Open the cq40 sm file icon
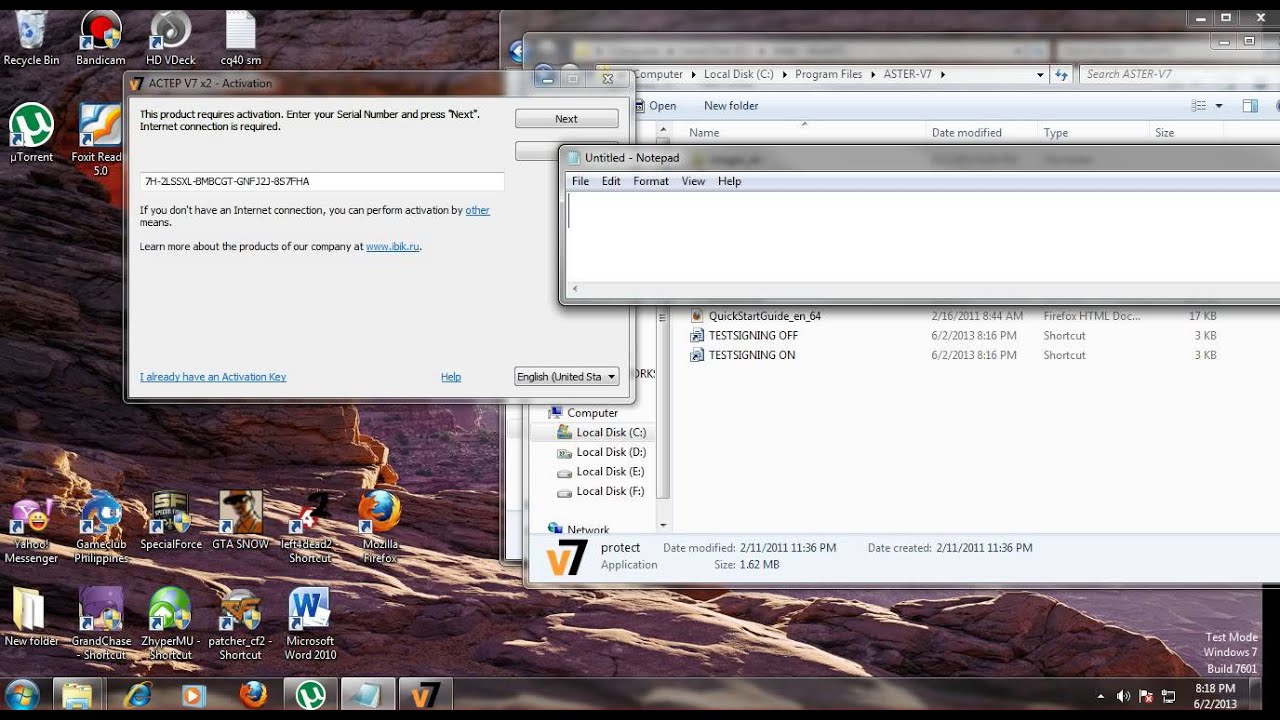This screenshot has width=1280, height=720. coord(240,38)
